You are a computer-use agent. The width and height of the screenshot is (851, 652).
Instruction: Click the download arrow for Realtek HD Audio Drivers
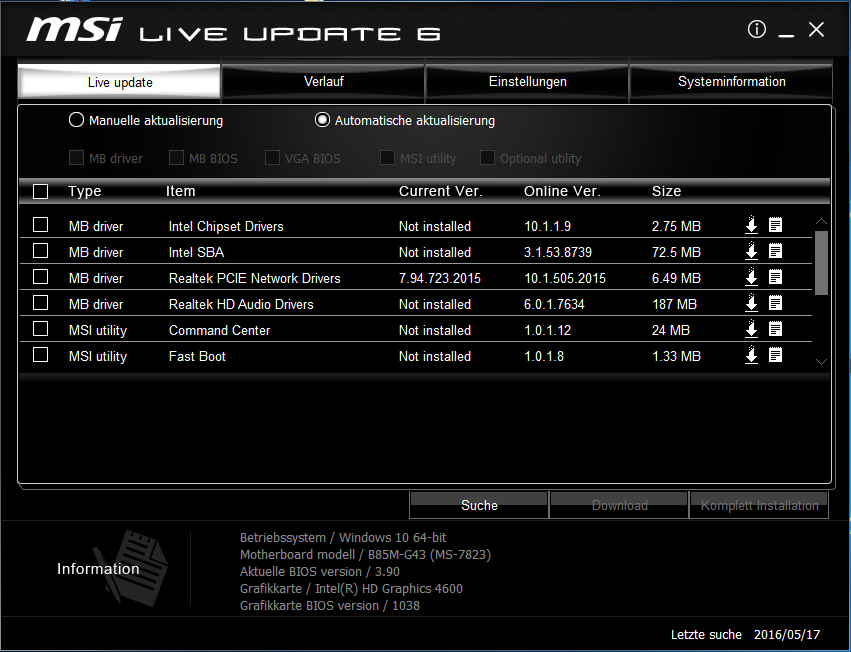point(751,303)
